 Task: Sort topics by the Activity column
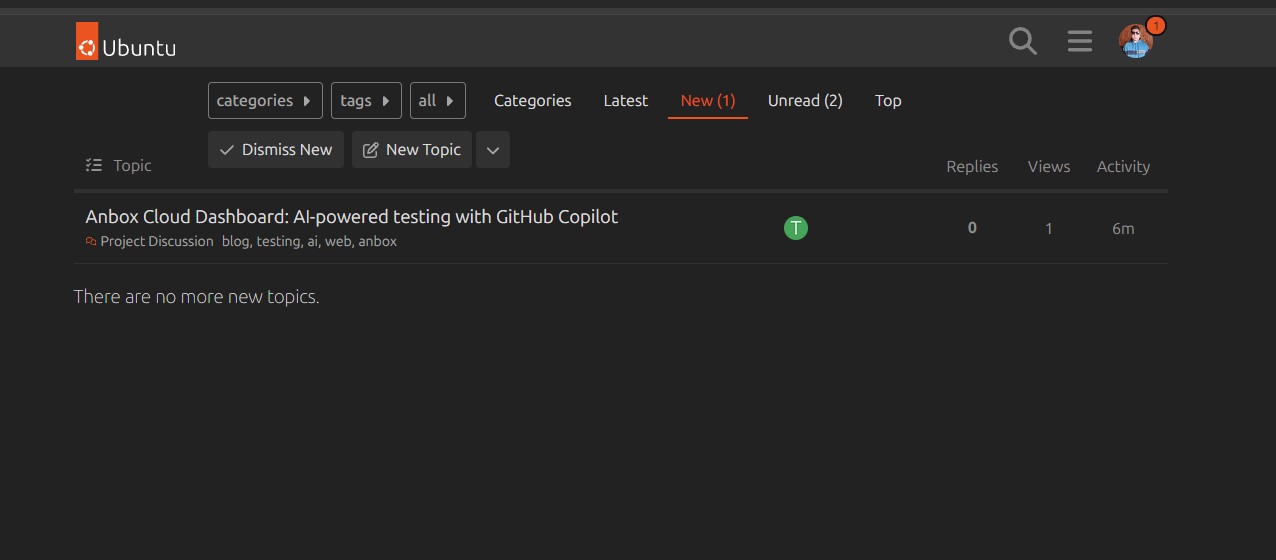pos(1122,167)
